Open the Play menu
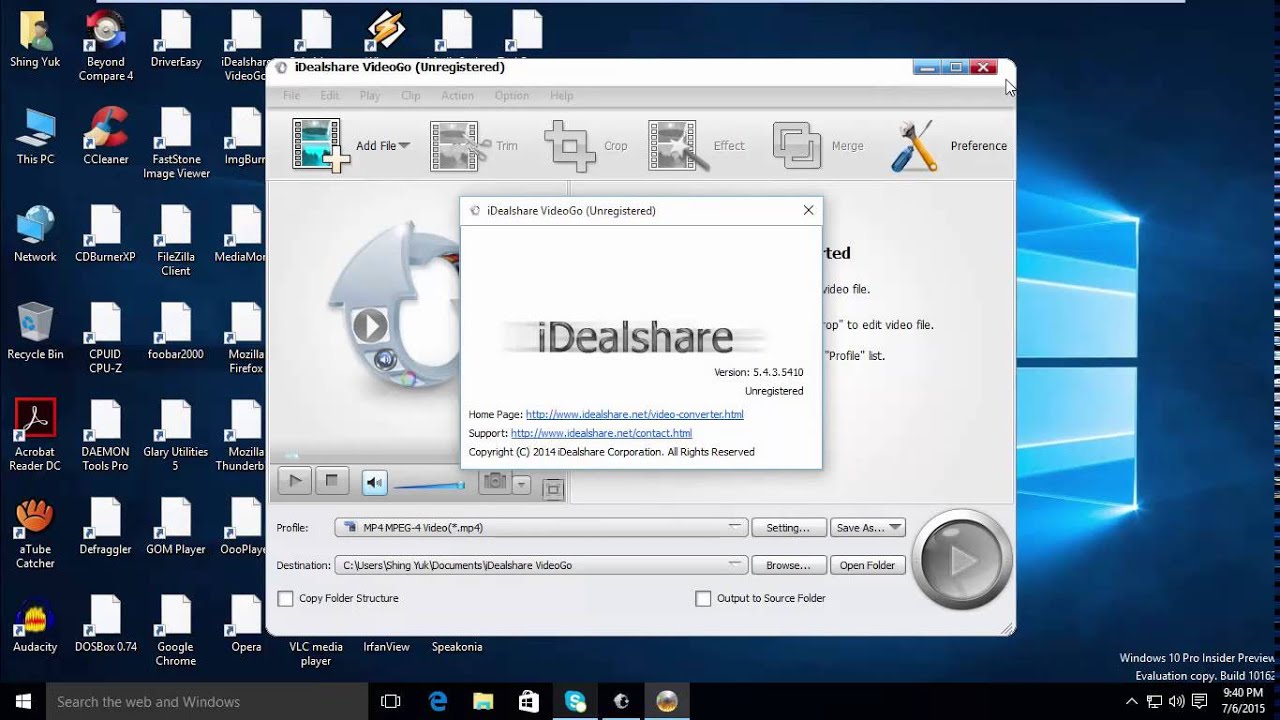Viewport: 1280px width, 720px height. [x=370, y=96]
